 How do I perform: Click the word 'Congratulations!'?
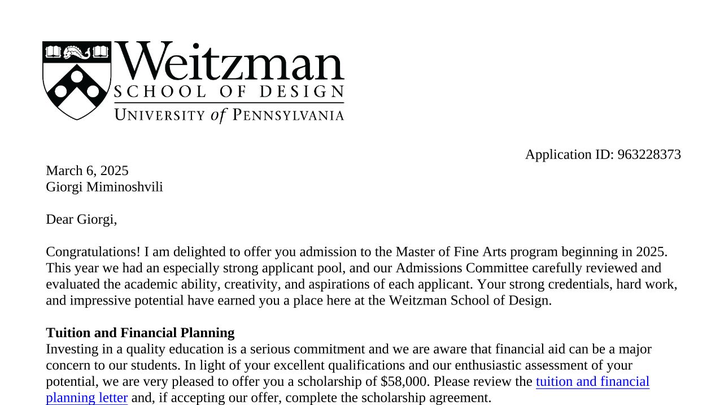point(93,252)
